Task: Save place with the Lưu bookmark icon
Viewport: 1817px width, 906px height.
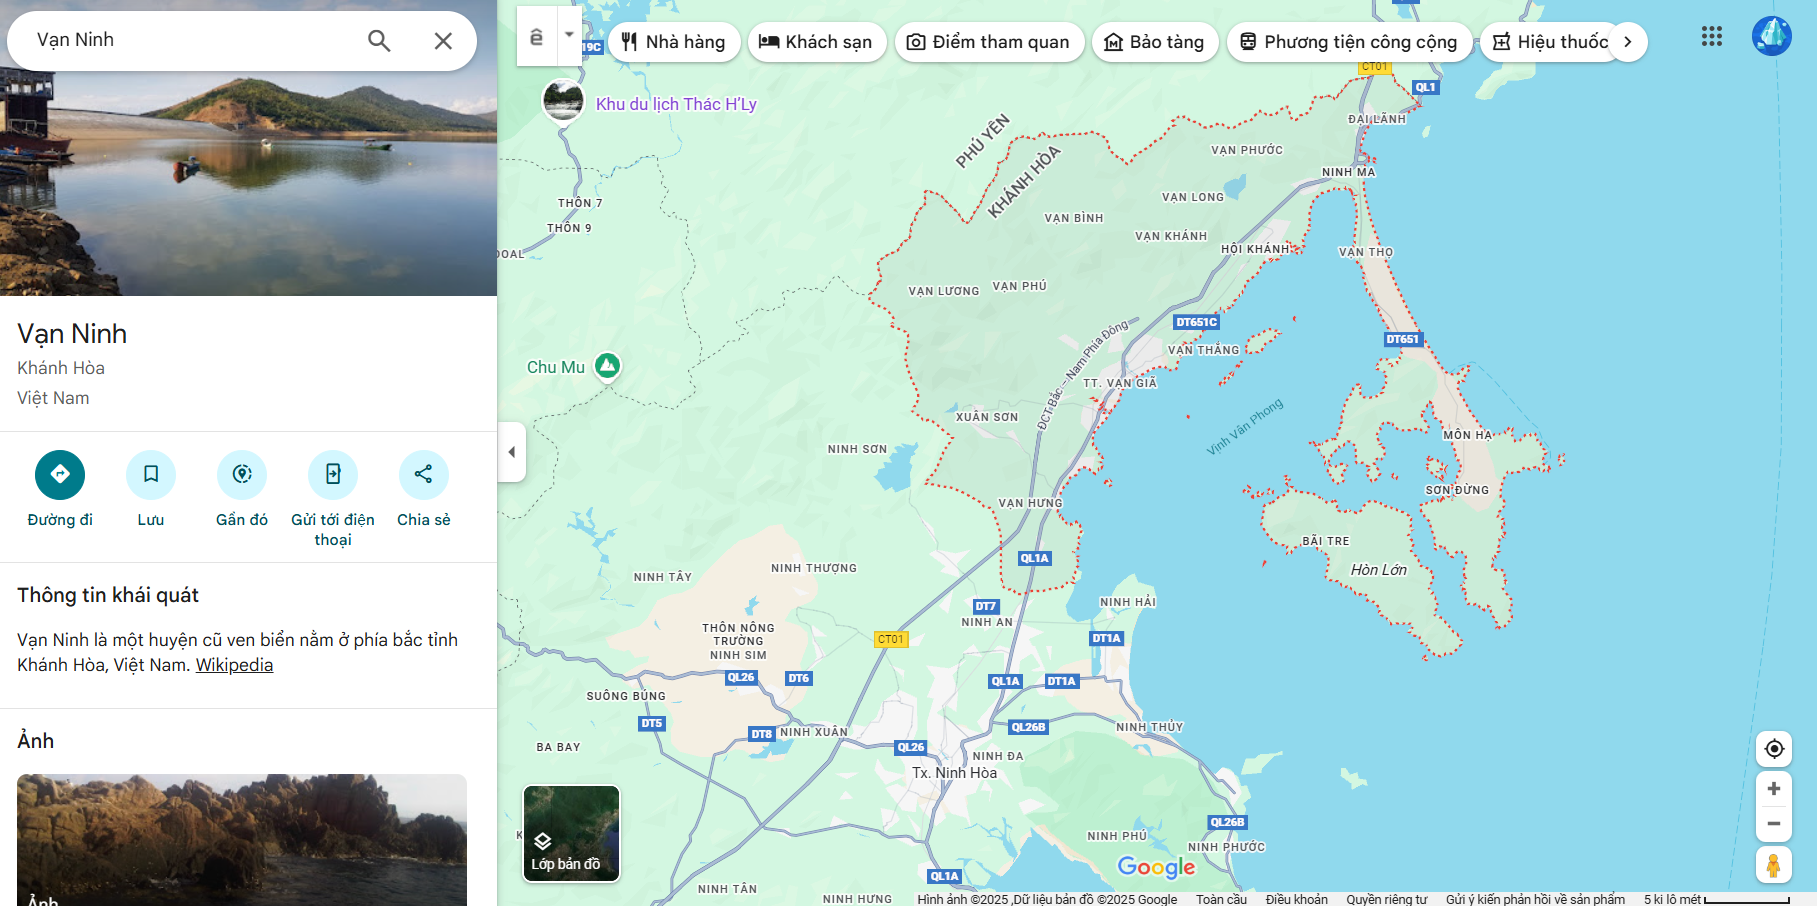Action: 151,474
